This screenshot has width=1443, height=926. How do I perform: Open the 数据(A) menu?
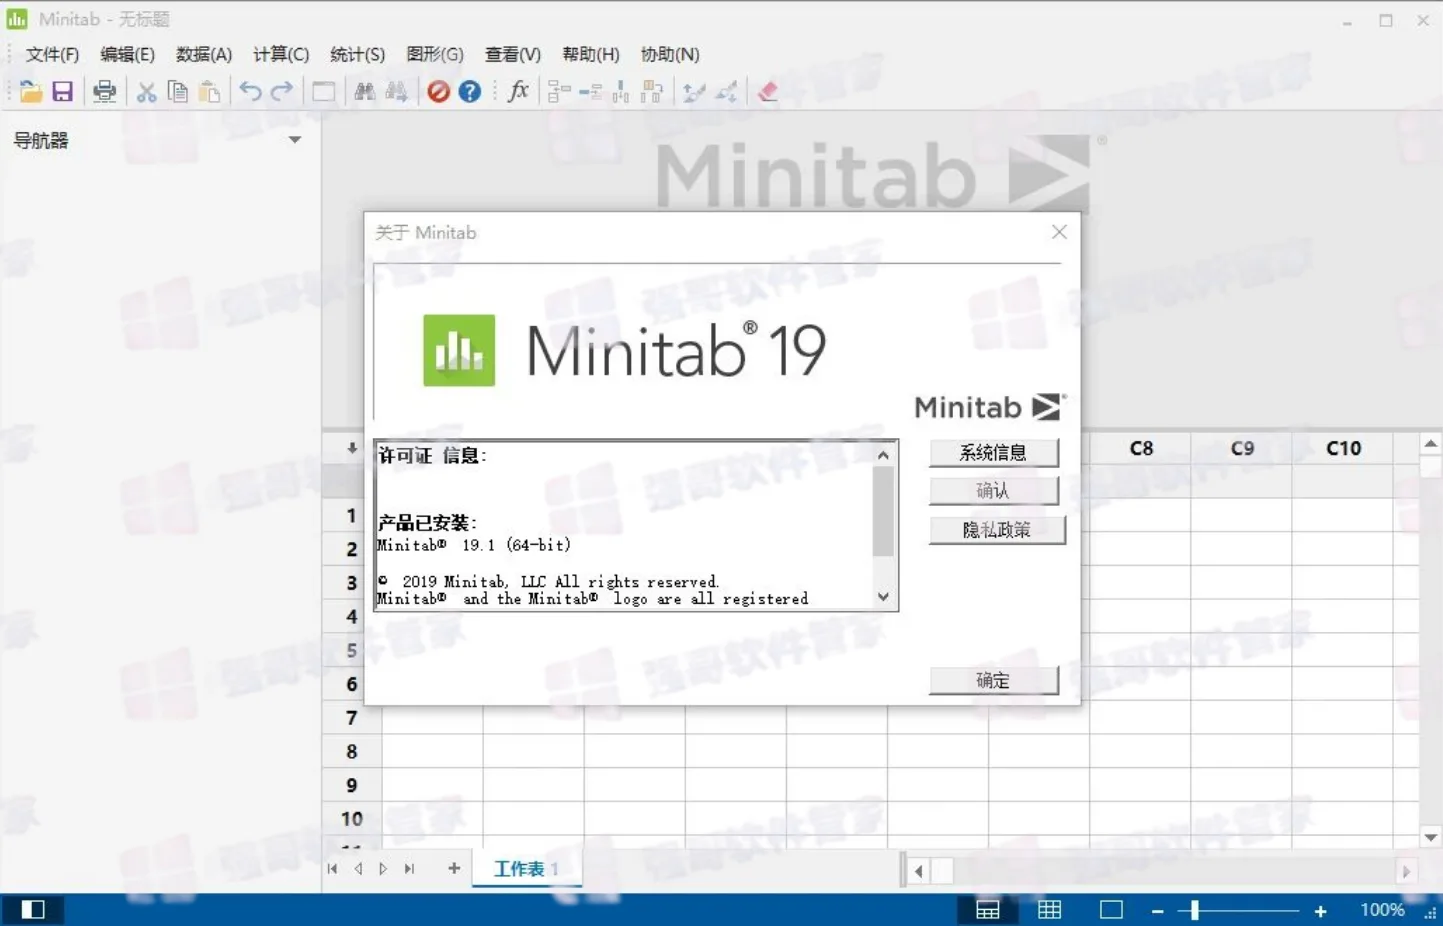(204, 54)
